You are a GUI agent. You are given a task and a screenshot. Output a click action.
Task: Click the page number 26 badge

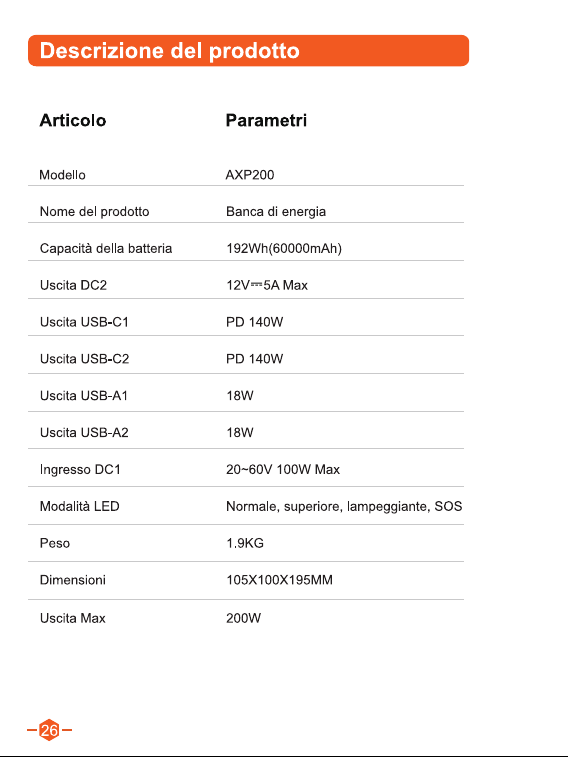click(49, 729)
